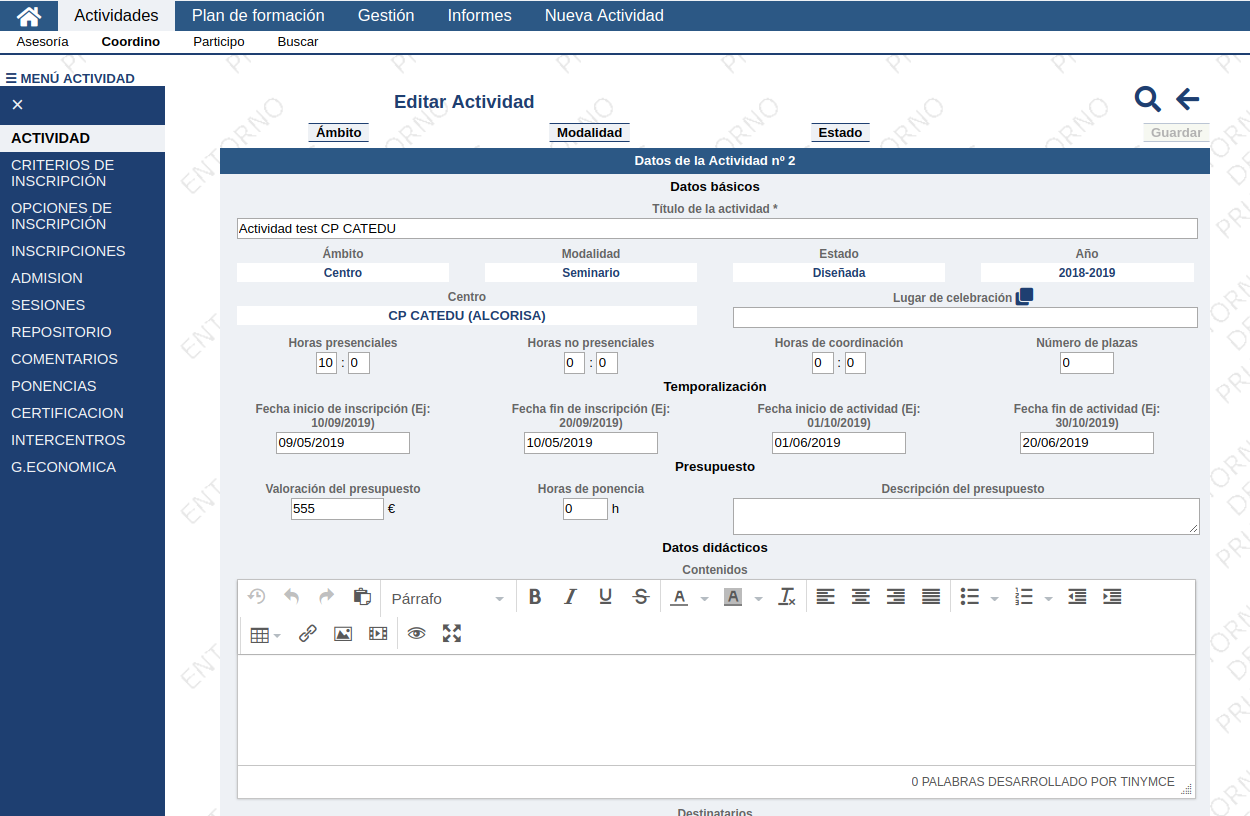Increase text indent
The width and height of the screenshot is (1250, 816).
click(1112, 597)
